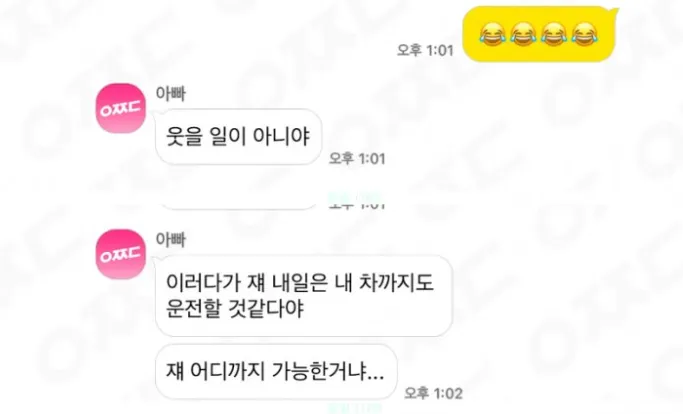Tap the sender name 아빠 above 이러다가 message
Viewport: 683px width, 414px height.
tap(171, 240)
